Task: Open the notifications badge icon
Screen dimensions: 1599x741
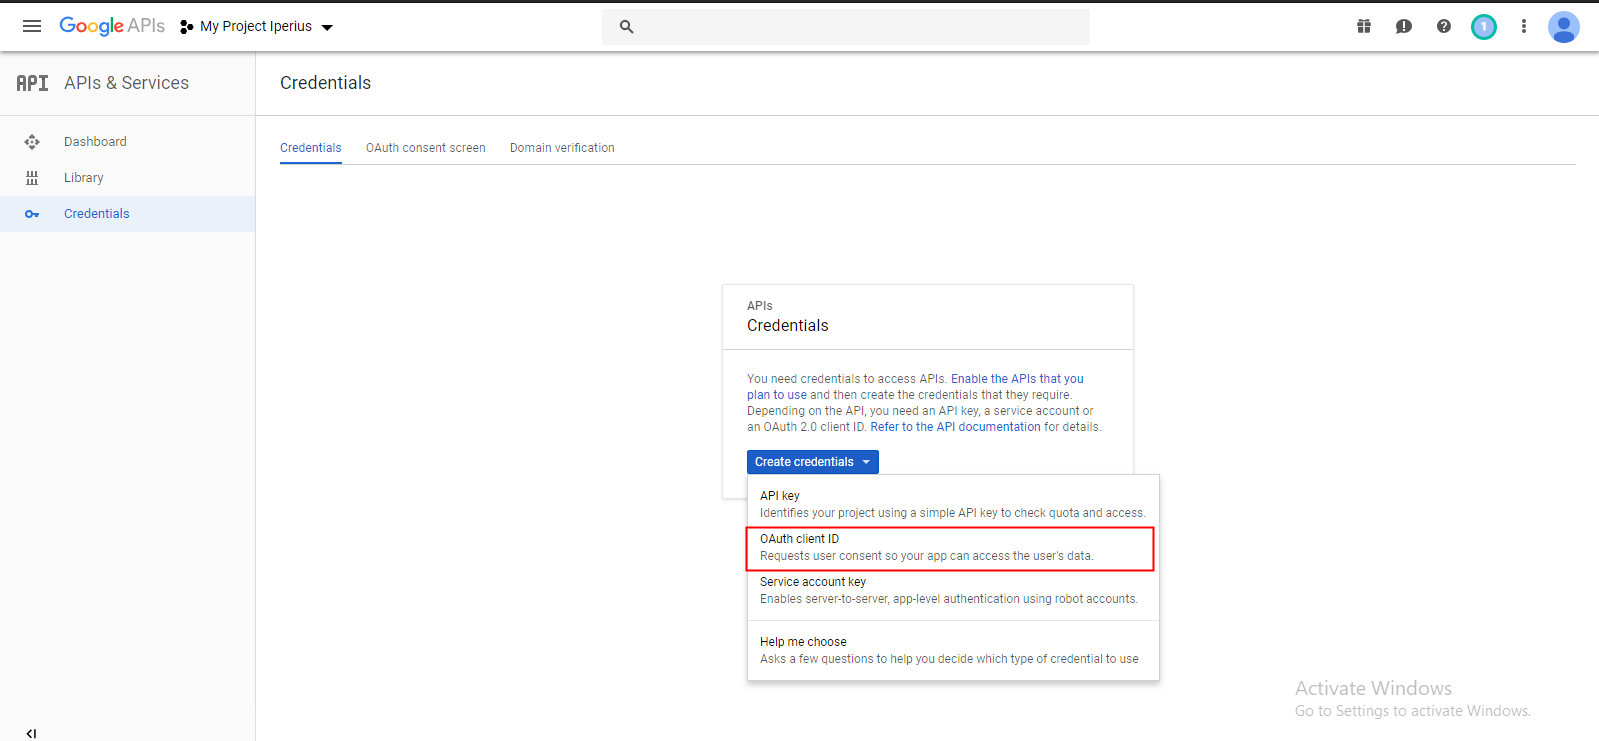Action: (x=1484, y=27)
